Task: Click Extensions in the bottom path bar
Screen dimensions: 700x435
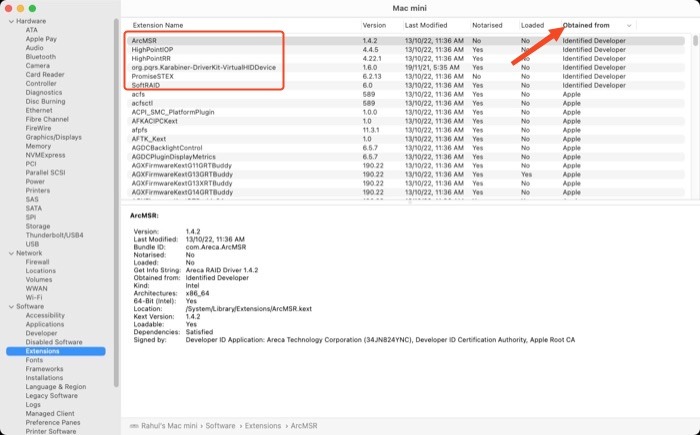Action: [x=263, y=426]
